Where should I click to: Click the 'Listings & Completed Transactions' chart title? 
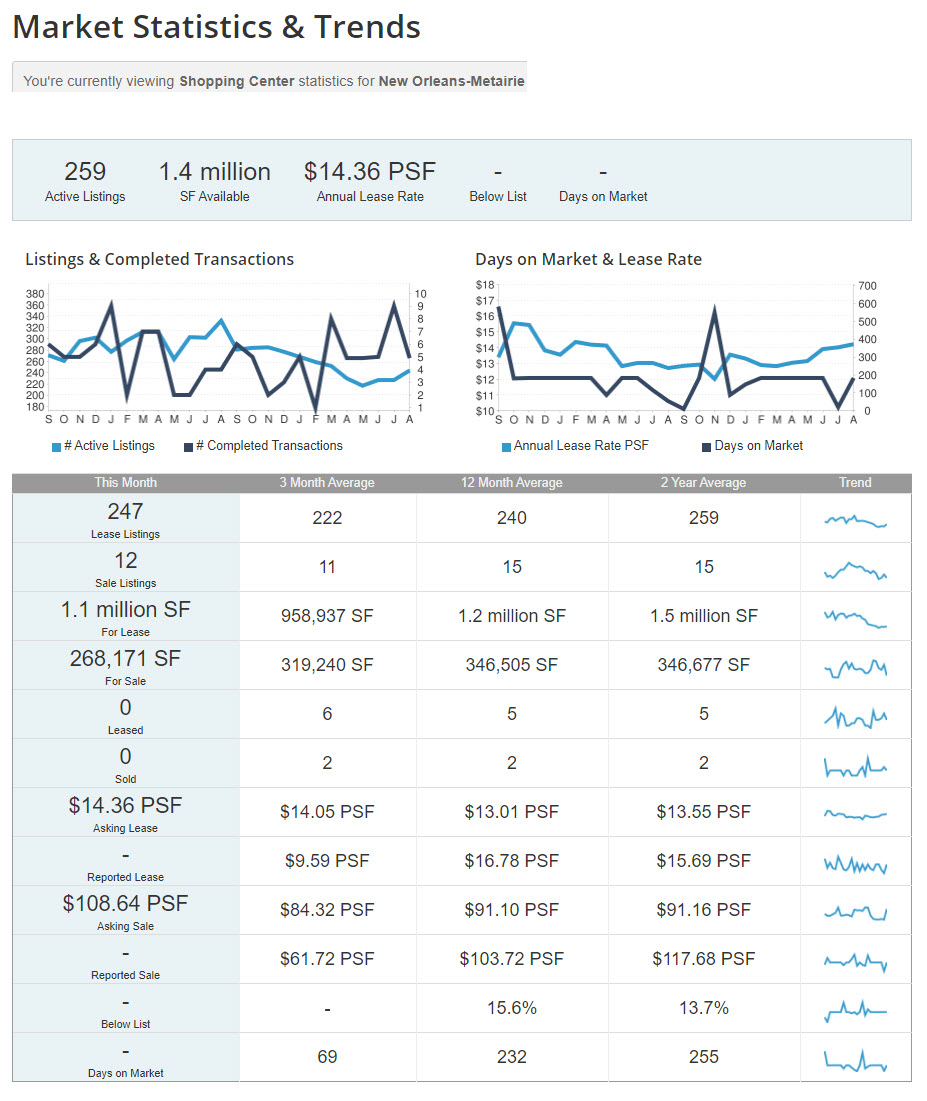pyautogui.click(x=159, y=259)
